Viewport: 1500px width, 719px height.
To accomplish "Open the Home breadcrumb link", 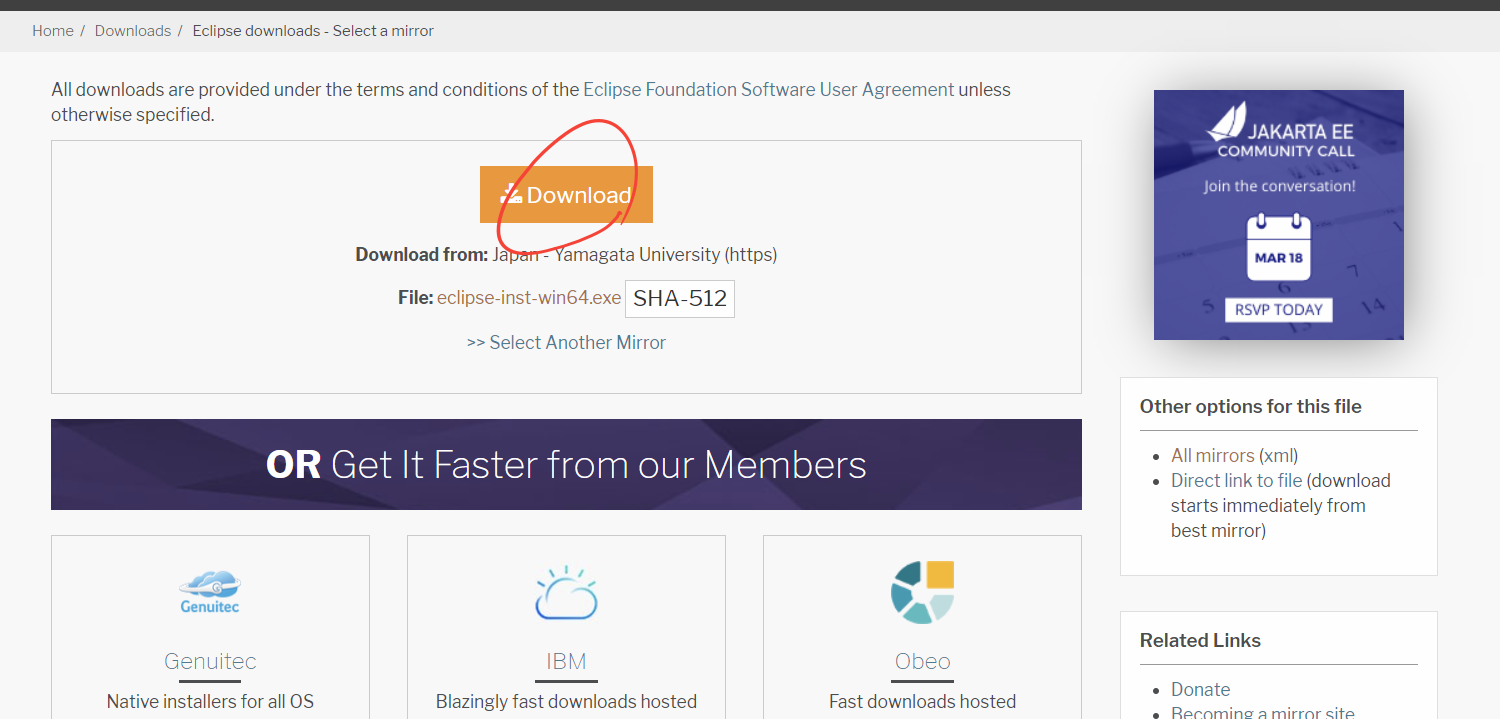I will (53, 31).
